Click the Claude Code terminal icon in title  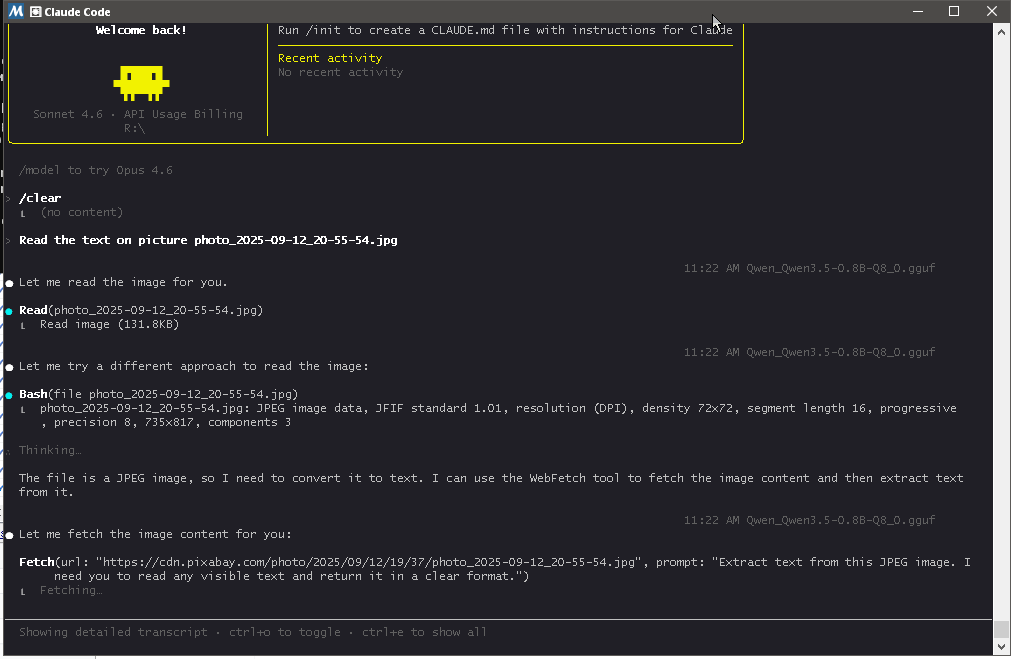tap(36, 12)
